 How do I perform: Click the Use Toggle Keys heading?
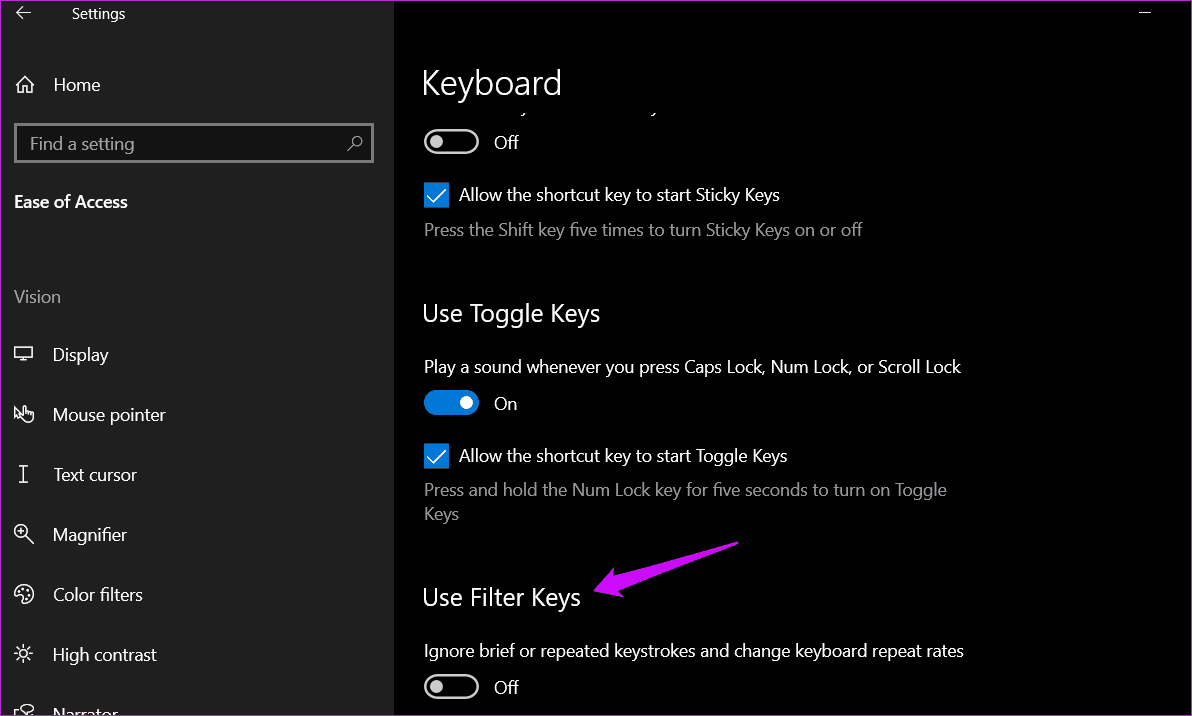tap(511, 314)
